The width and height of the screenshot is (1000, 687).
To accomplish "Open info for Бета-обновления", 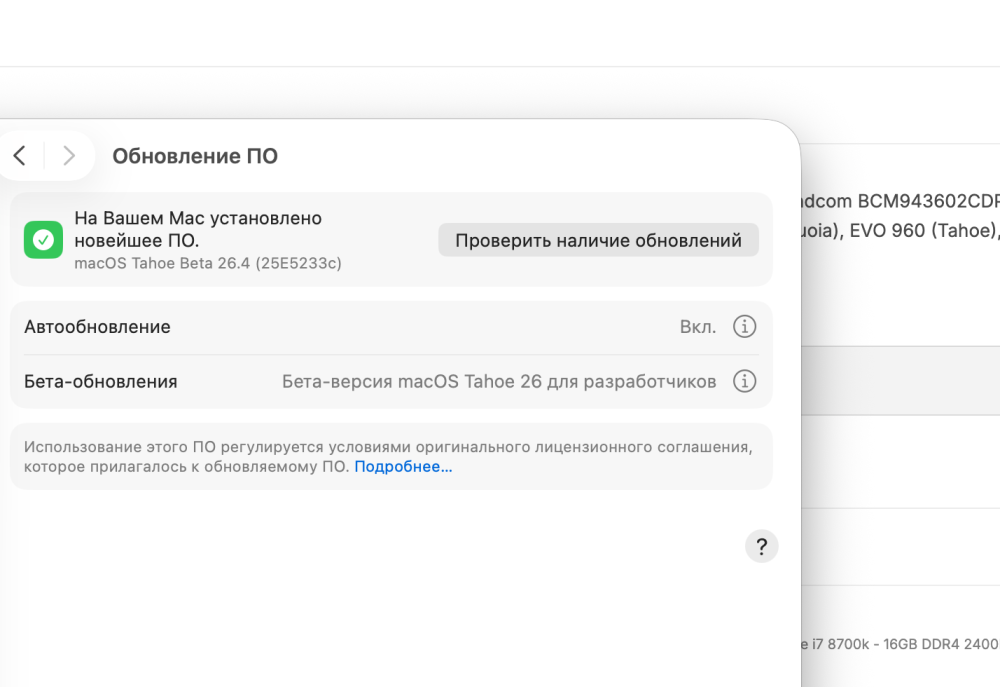I will click(x=744, y=381).
